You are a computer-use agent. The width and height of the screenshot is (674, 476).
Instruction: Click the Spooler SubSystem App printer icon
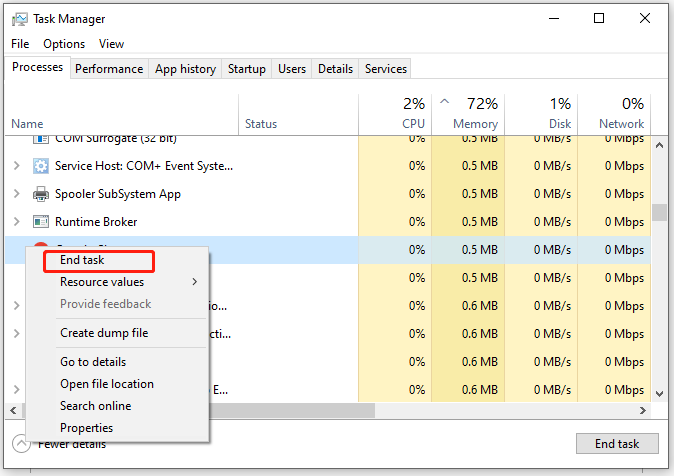click(41, 194)
